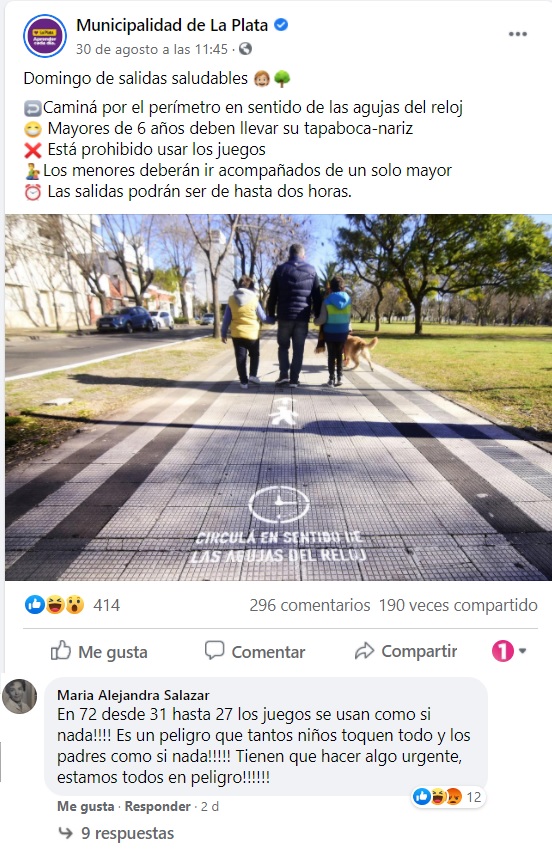Screen dimensions: 552x857
Task: Expand the 9 respuestas replies
Action: pos(116,833)
